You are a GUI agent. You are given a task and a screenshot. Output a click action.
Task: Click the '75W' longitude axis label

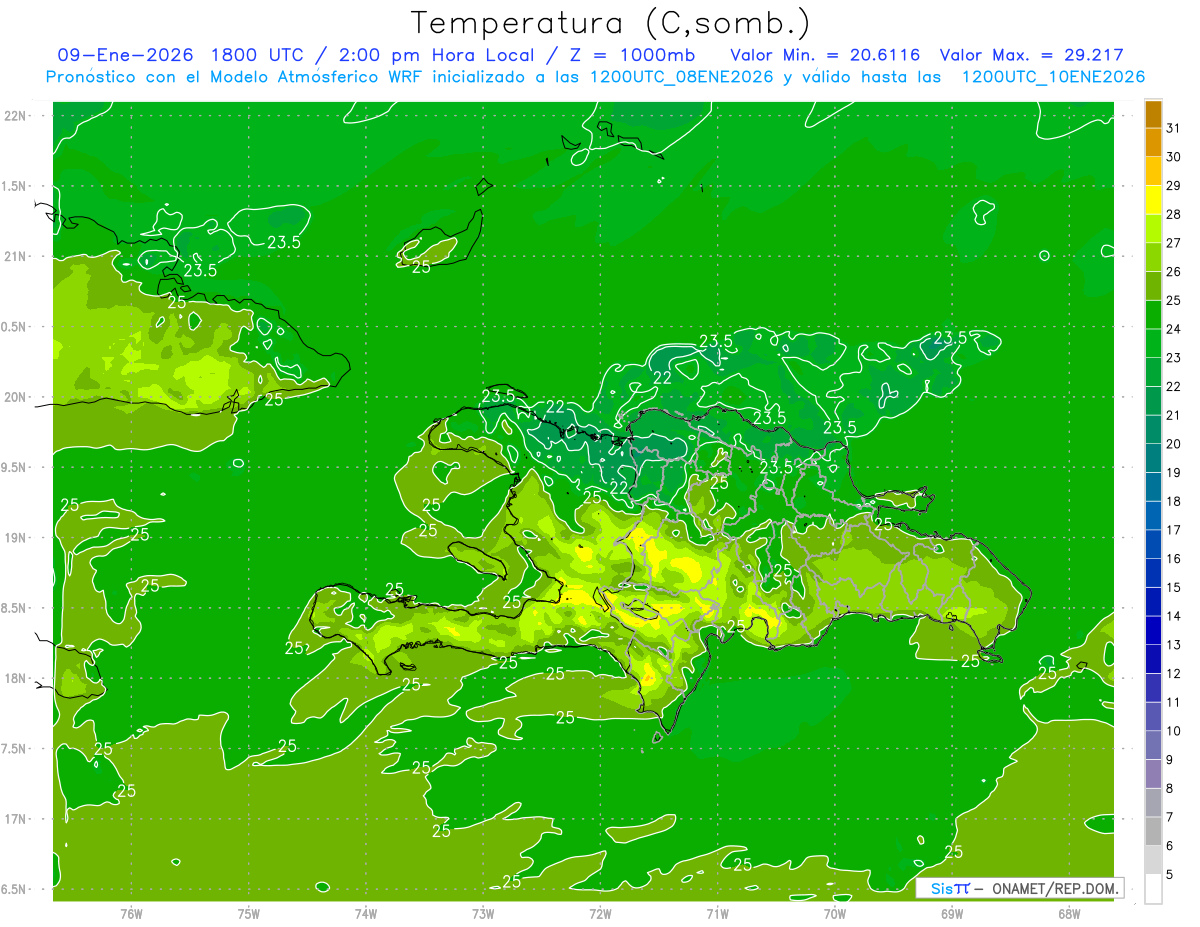(x=249, y=914)
